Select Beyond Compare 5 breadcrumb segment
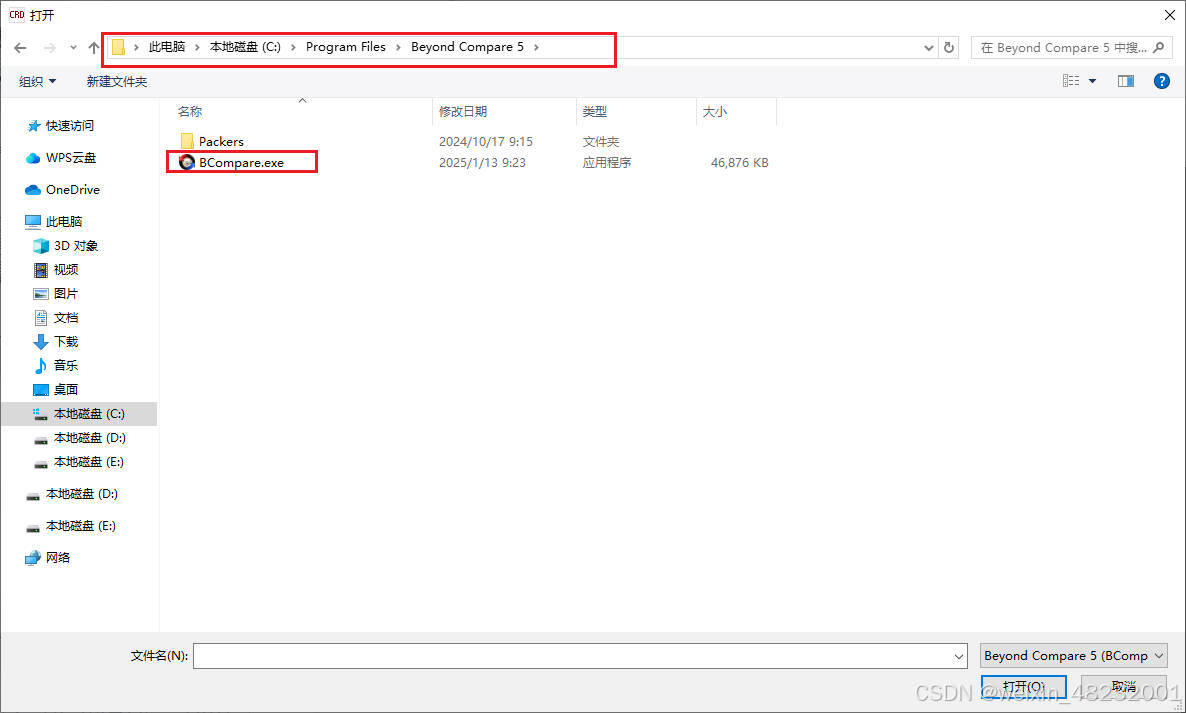The image size is (1186, 713). coord(467,47)
